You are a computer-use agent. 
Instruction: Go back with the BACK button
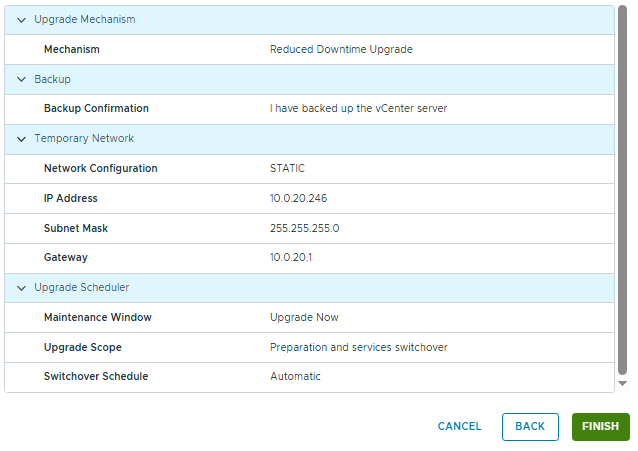pos(530,426)
